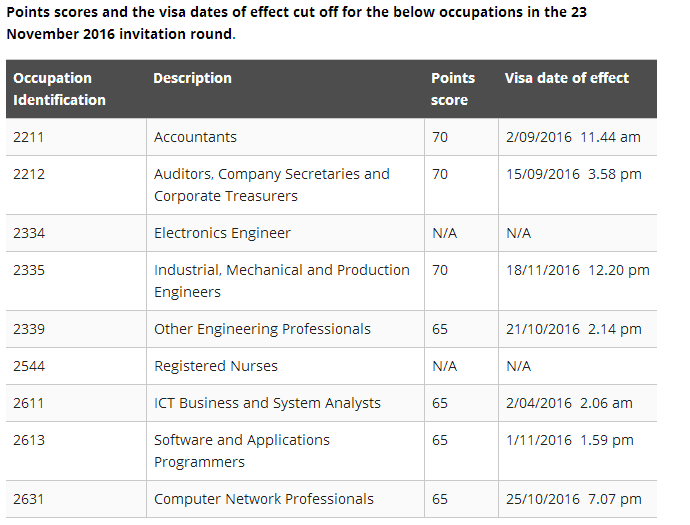The image size is (690, 525).
Task: Click the Accountants description cell
Action: point(196,137)
